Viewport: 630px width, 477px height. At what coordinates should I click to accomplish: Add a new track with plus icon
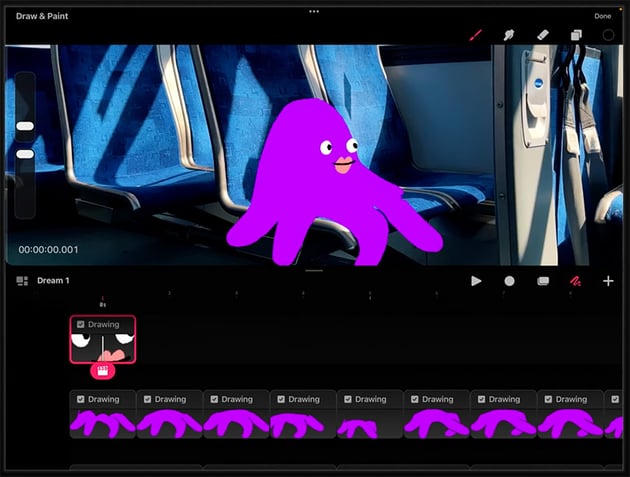608,281
